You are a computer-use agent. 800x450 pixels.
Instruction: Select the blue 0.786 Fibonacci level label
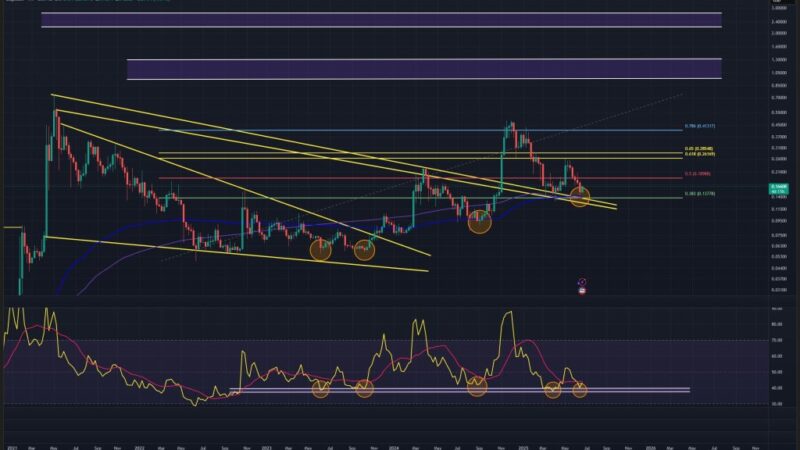pos(700,126)
